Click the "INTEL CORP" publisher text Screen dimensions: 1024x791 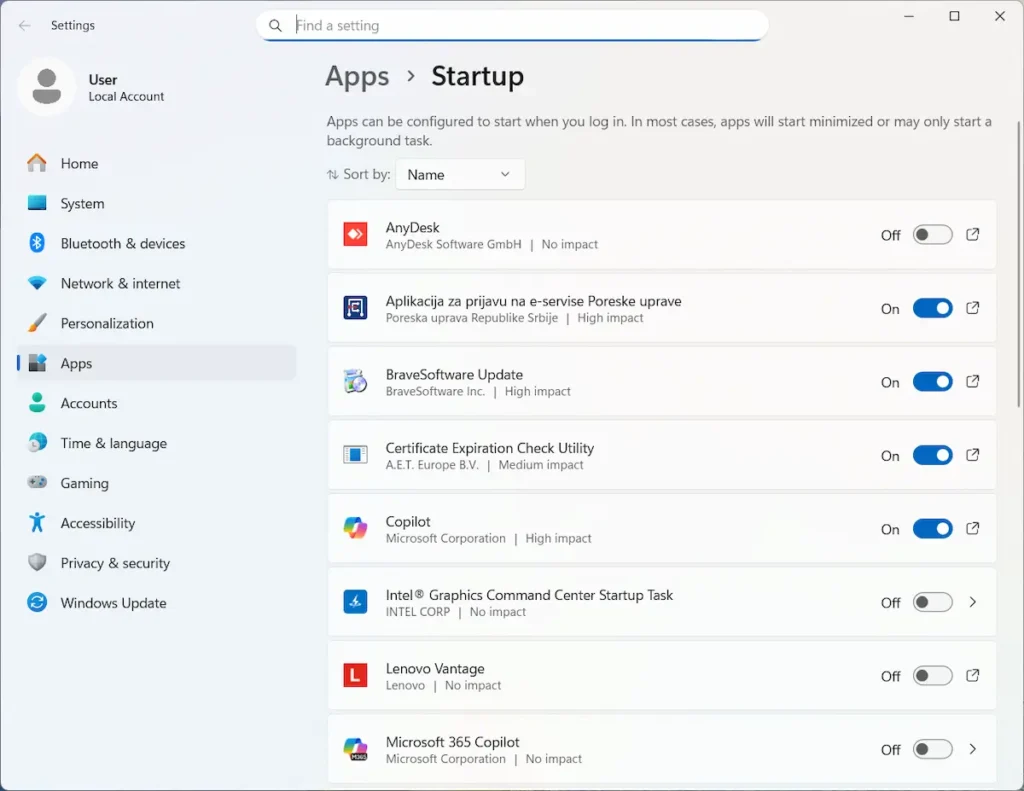pyautogui.click(x=417, y=612)
